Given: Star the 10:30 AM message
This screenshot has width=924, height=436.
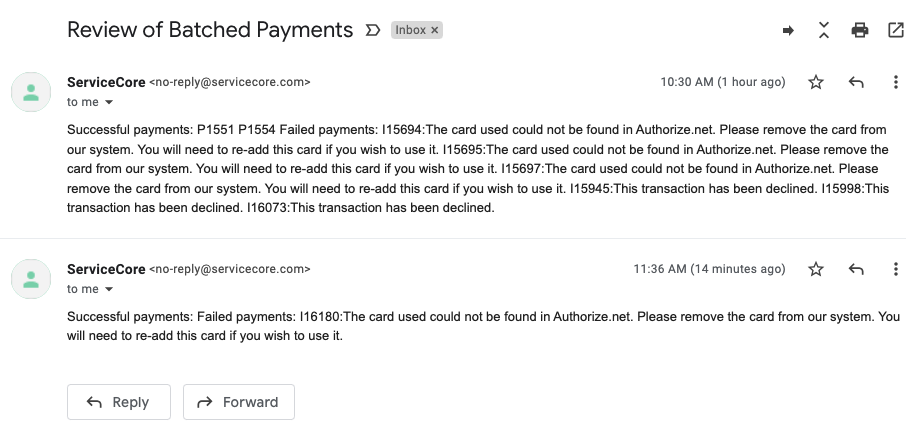Looking at the screenshot, I should [x=816, y=82].
